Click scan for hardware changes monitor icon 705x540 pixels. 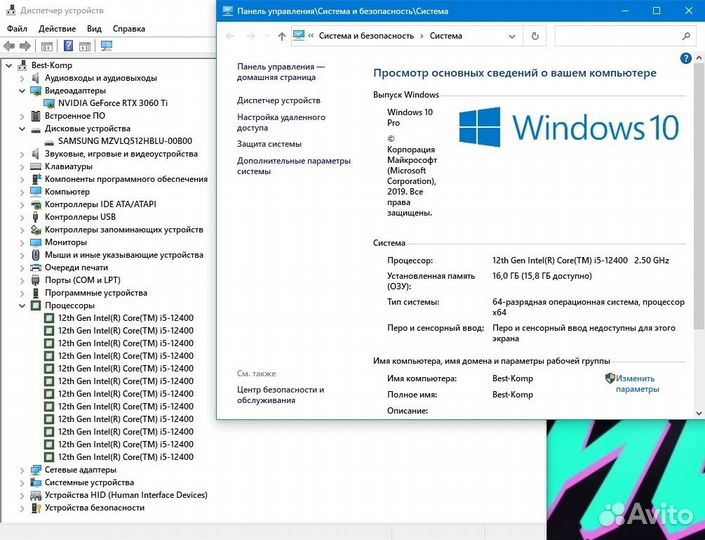[107, 46]
